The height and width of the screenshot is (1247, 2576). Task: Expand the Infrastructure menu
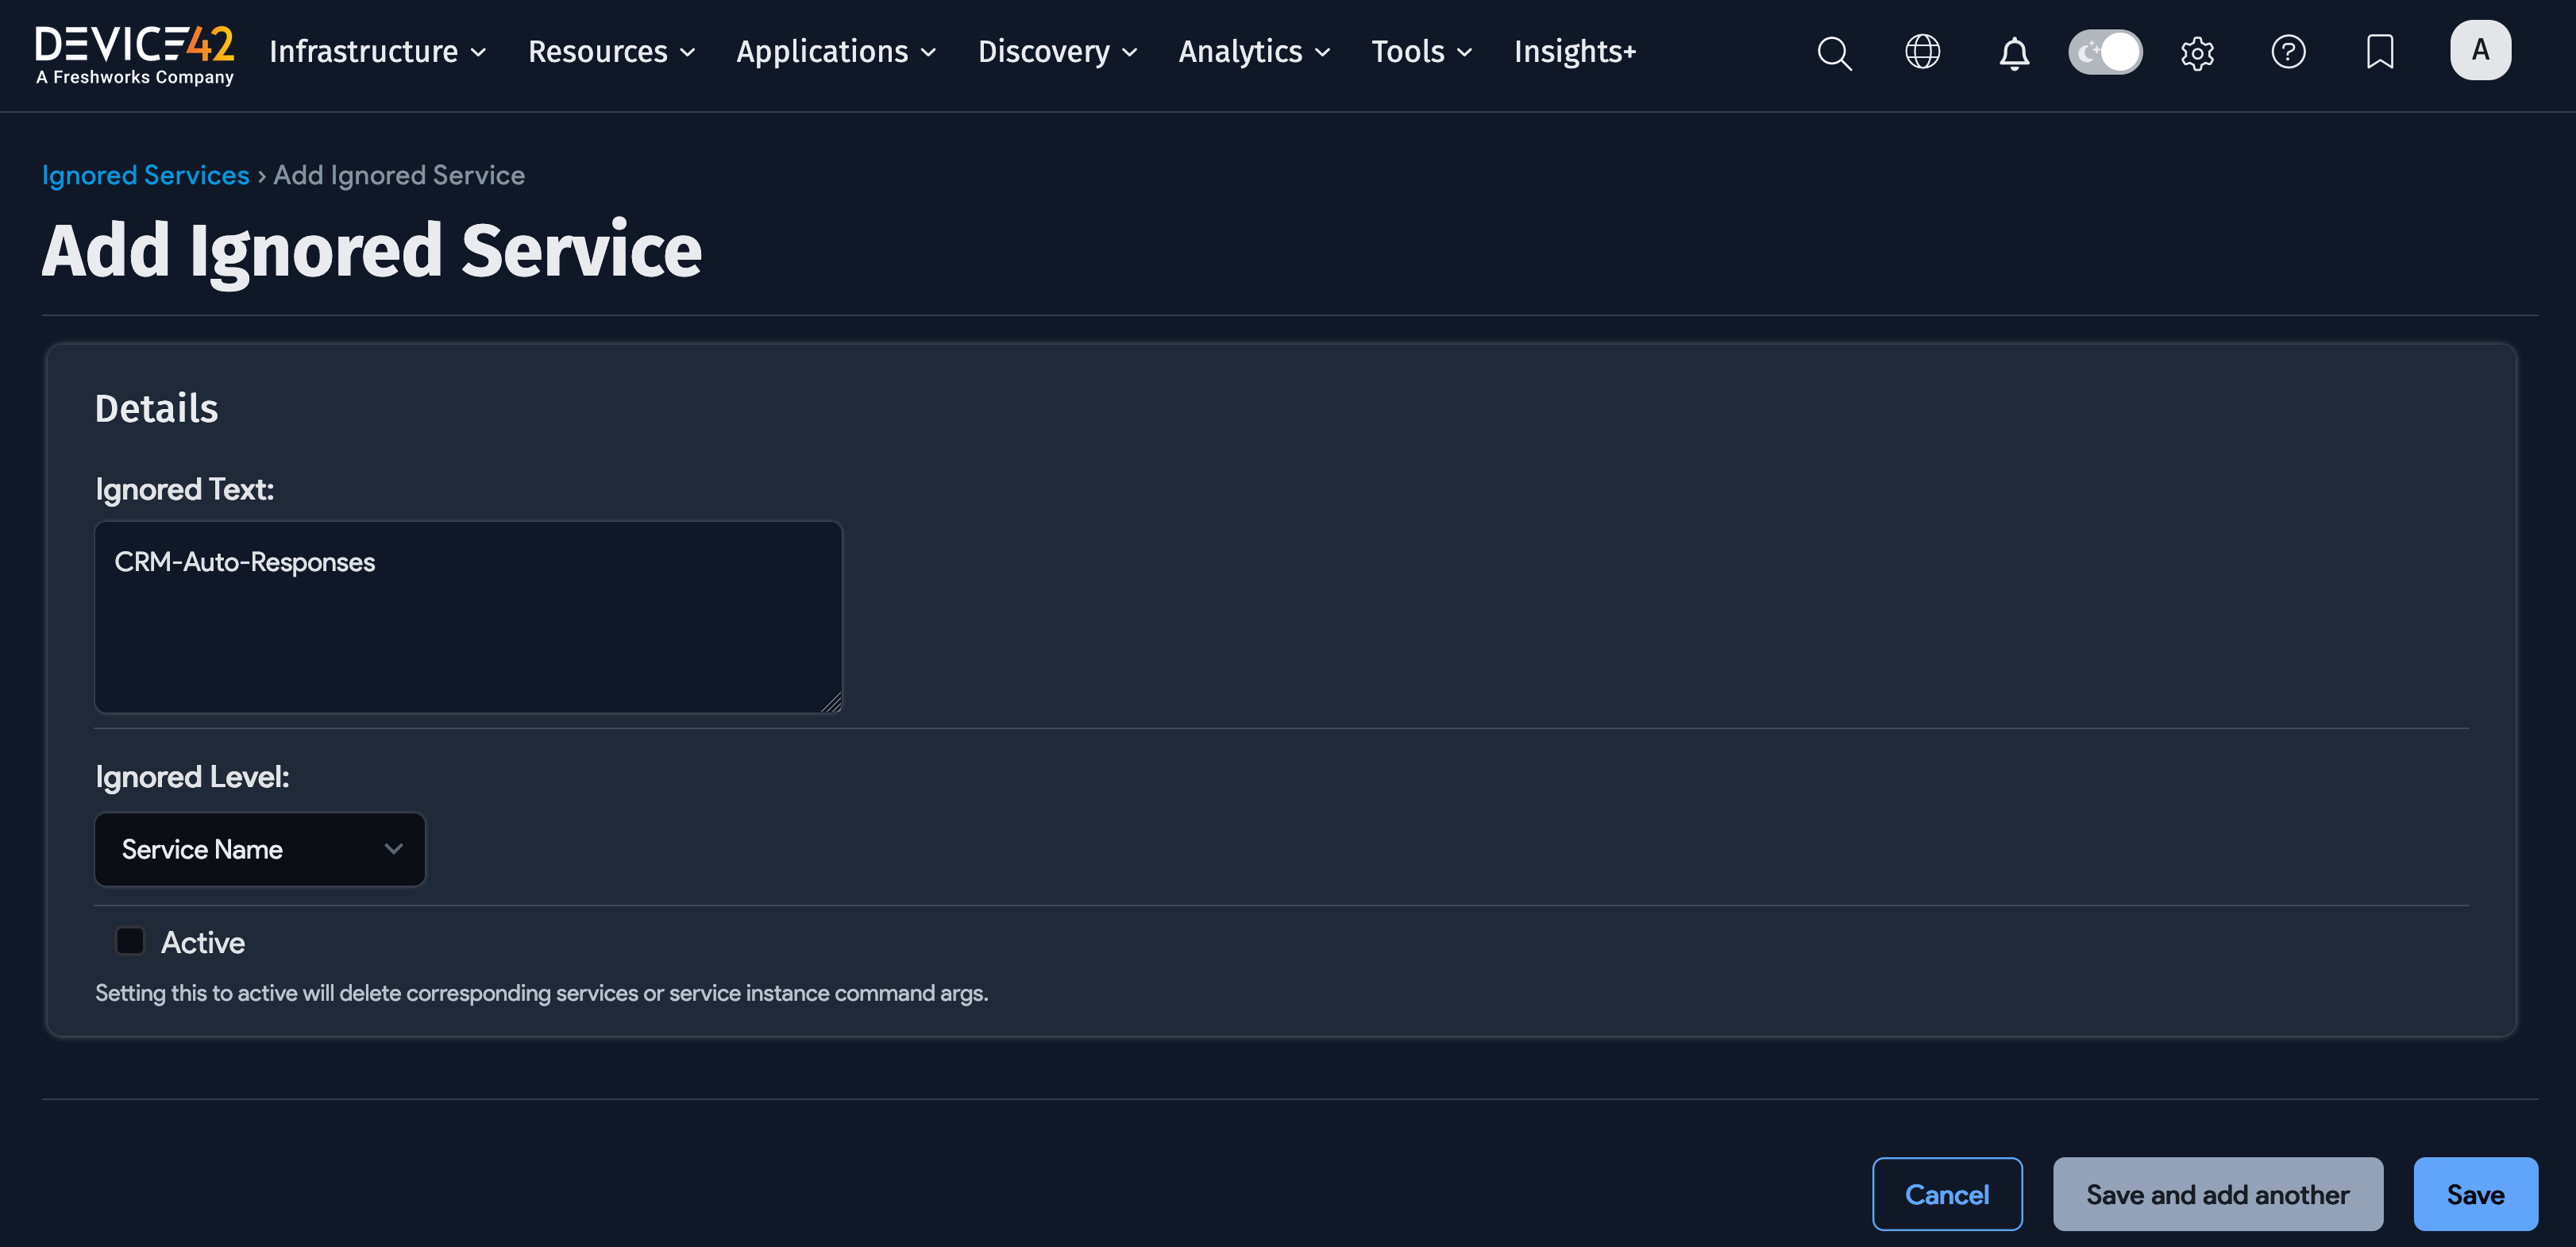point(375,51)
